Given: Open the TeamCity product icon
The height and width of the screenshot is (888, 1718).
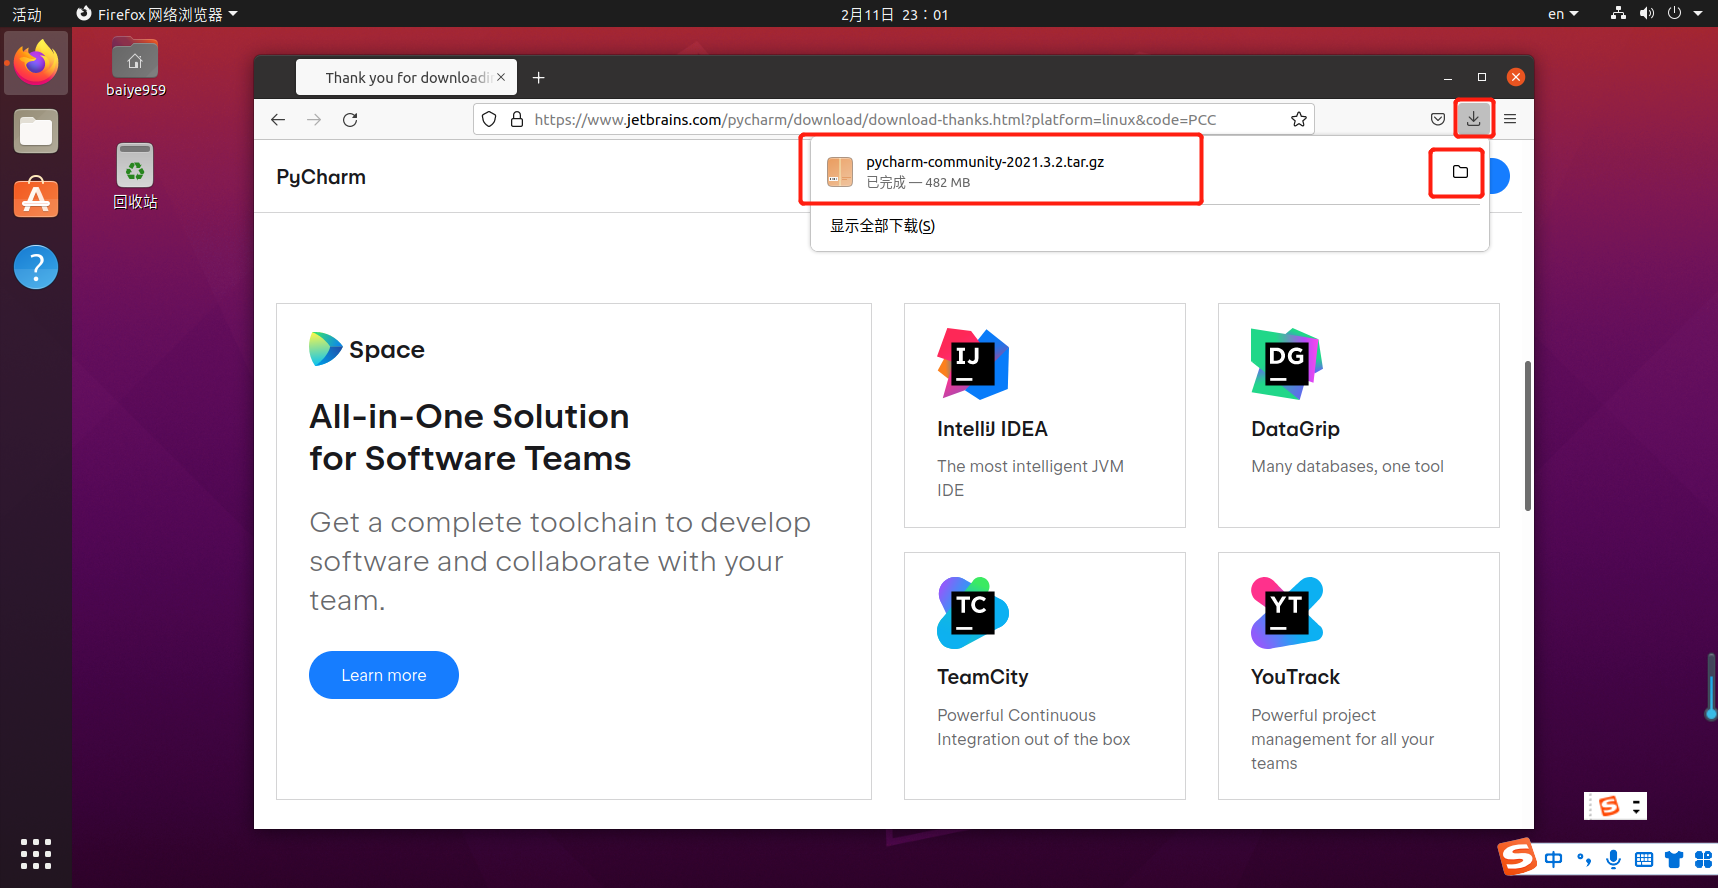Looking at the screenshot, I should [x=973, y=613].
